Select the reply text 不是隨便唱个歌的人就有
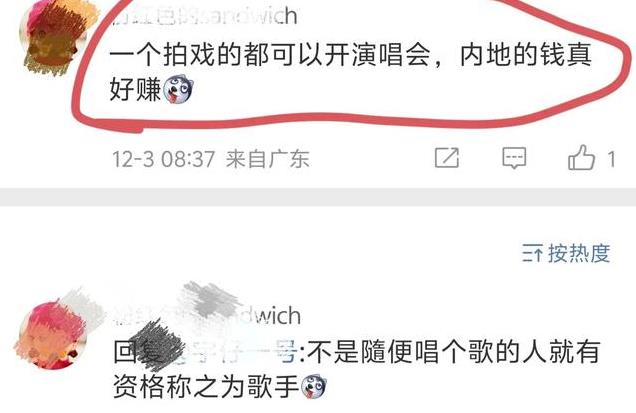 click(x=454, y=352)
